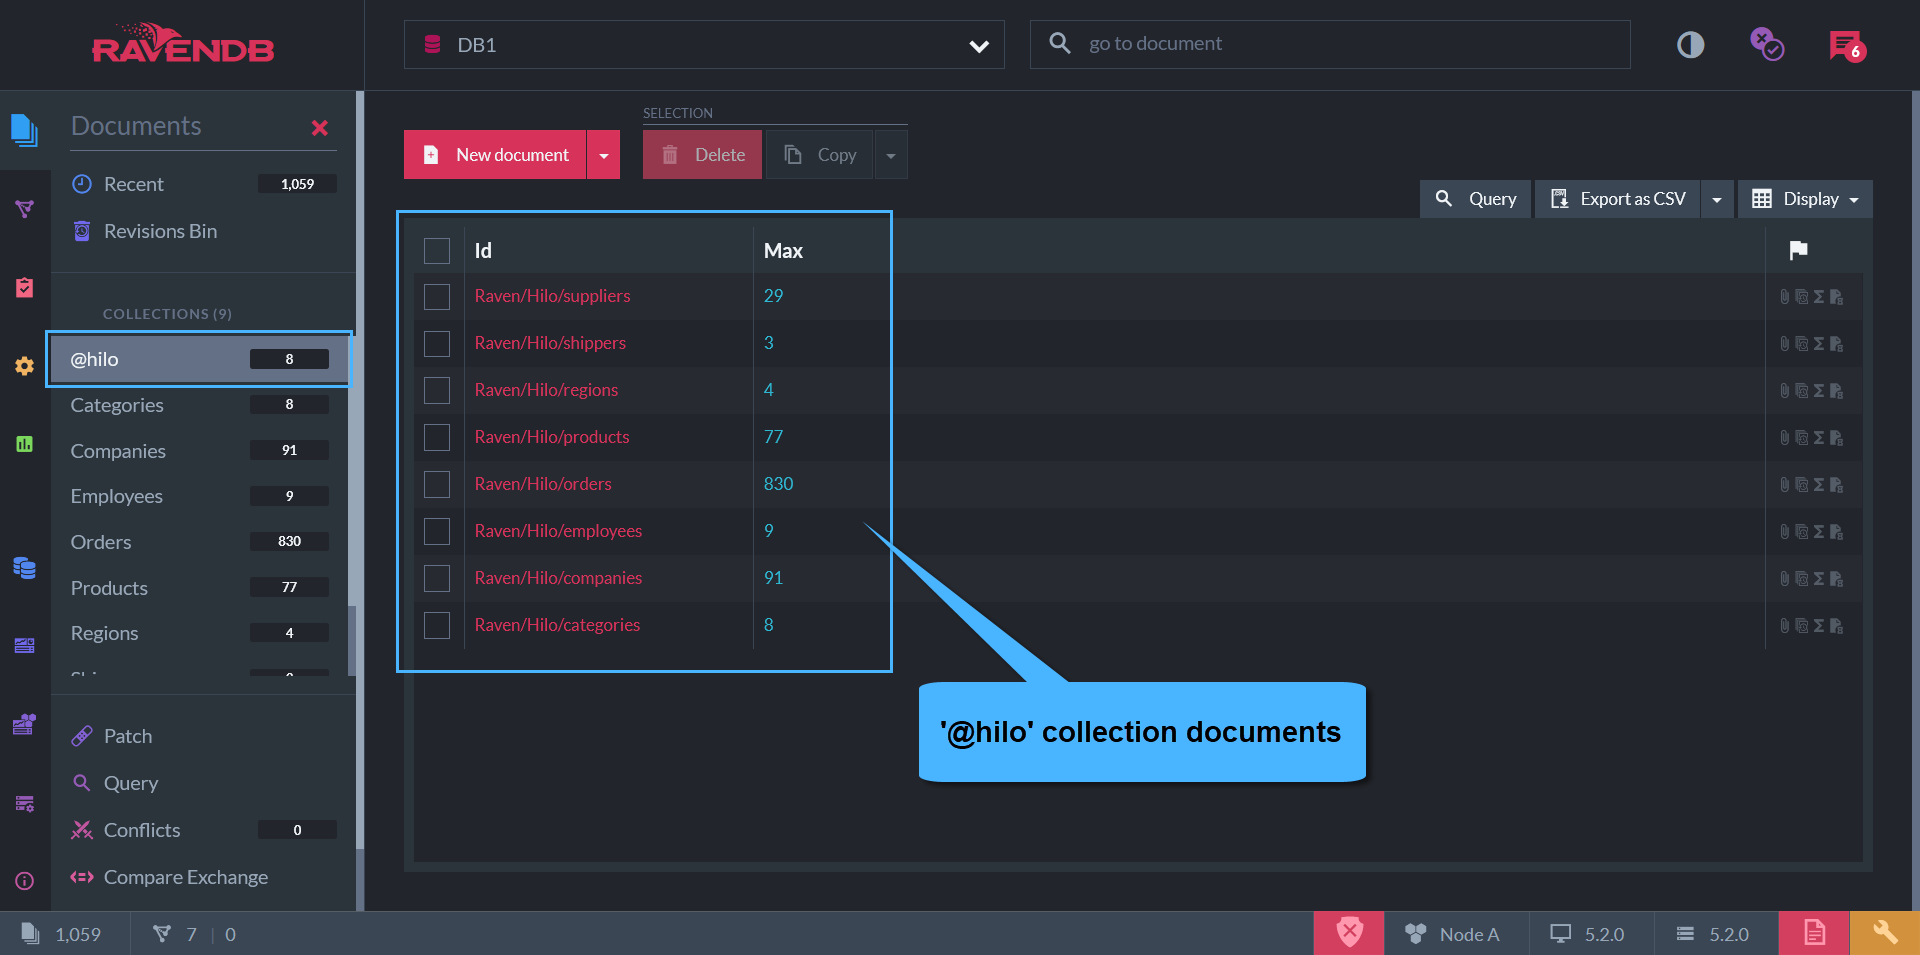Open the notifications icon with badge 6
The height and width of the screenshot is (955, 1920).
1847,45
